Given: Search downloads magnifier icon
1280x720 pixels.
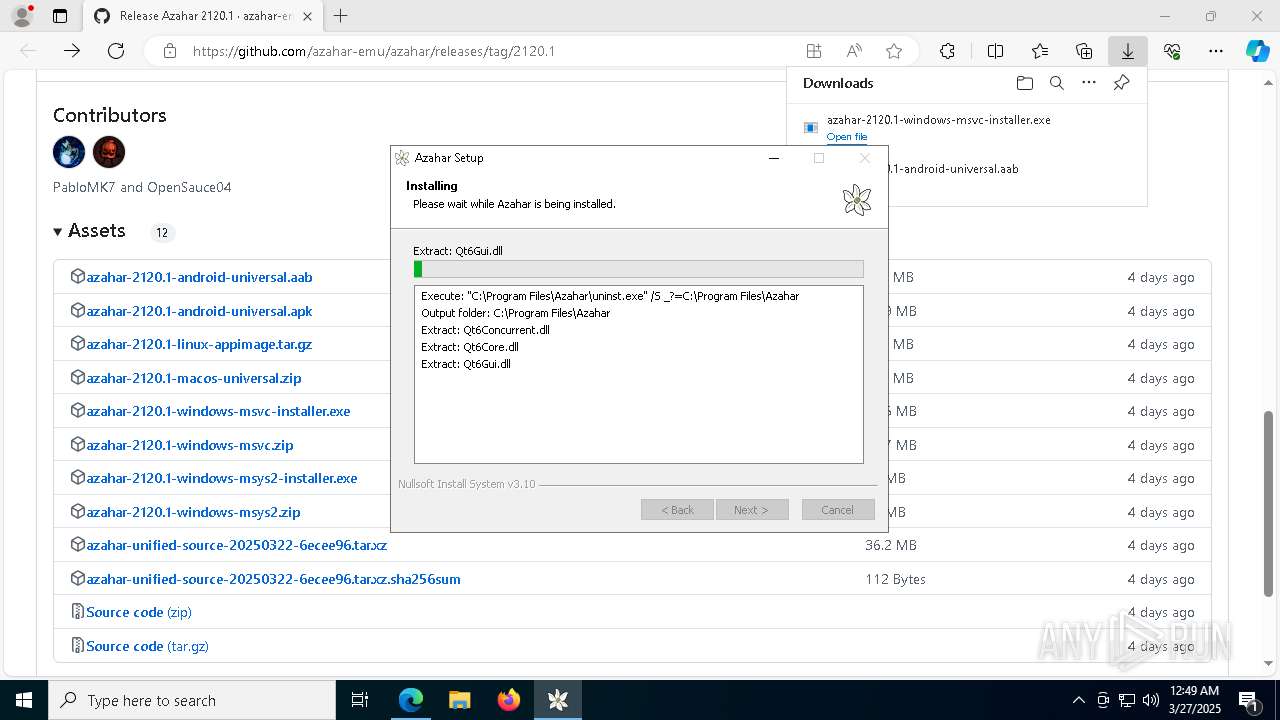Looking at the screenshot, I should (x=1057, y=83).
